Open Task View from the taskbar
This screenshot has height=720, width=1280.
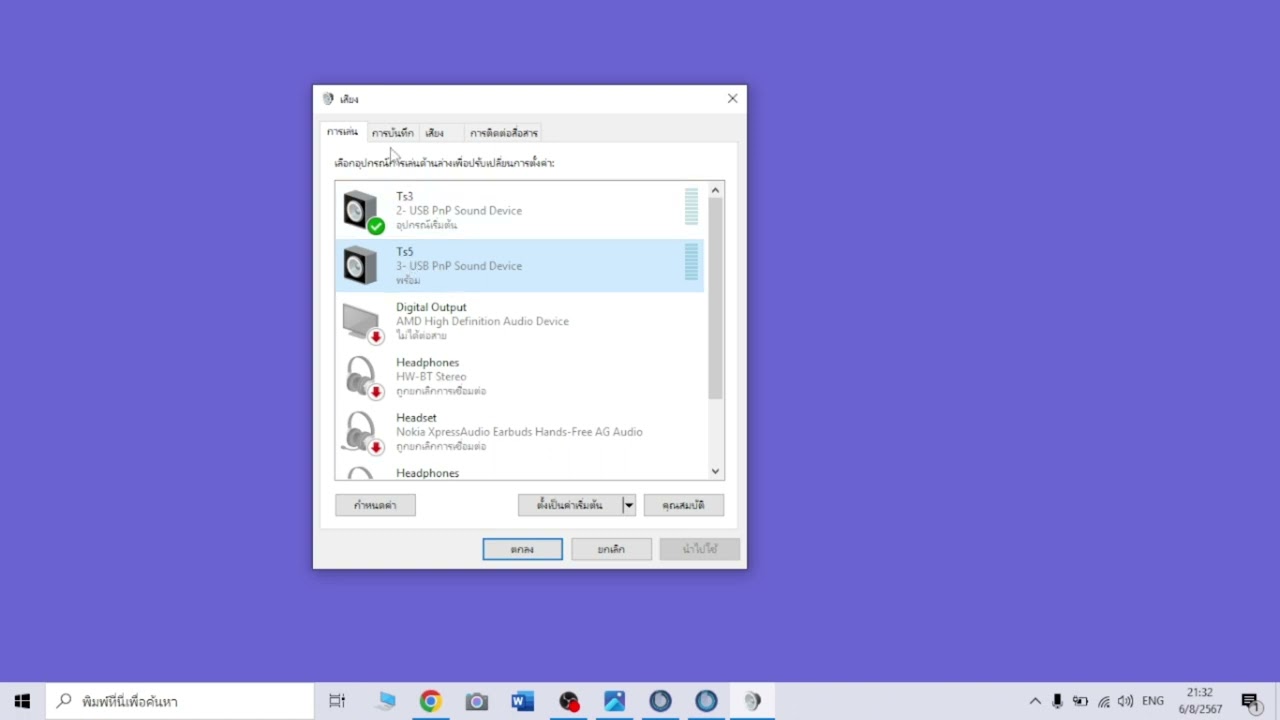tap(337, 701)
